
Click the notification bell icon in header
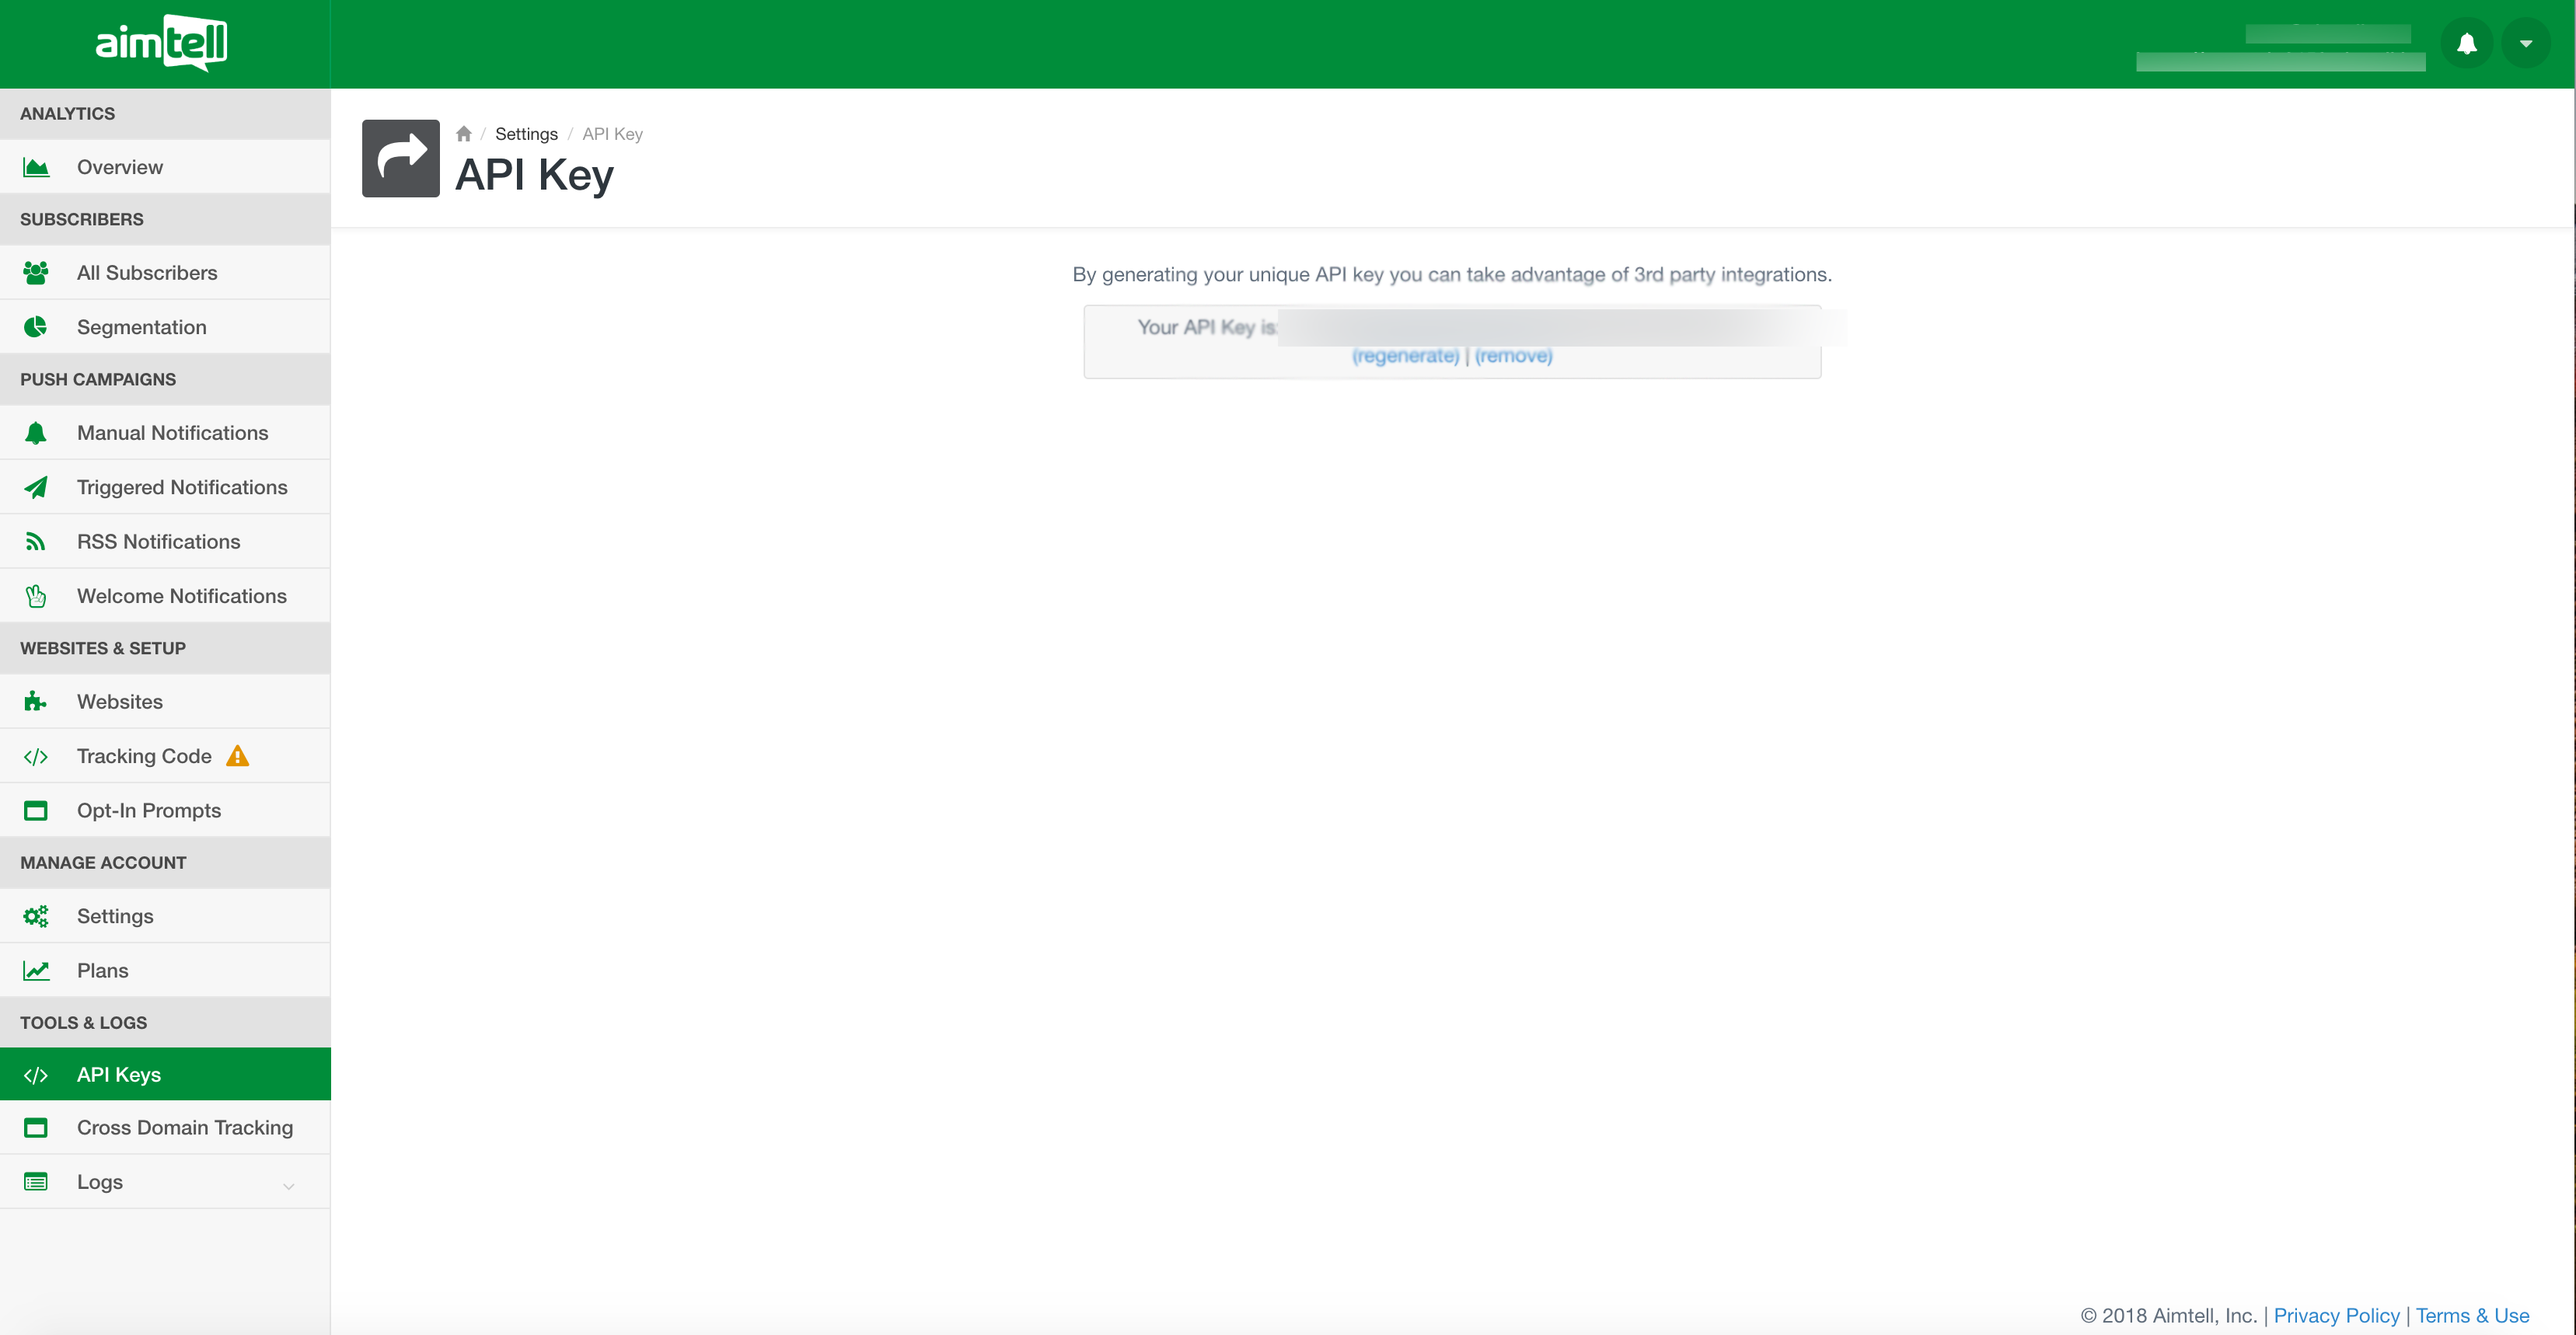[2466, 44]
